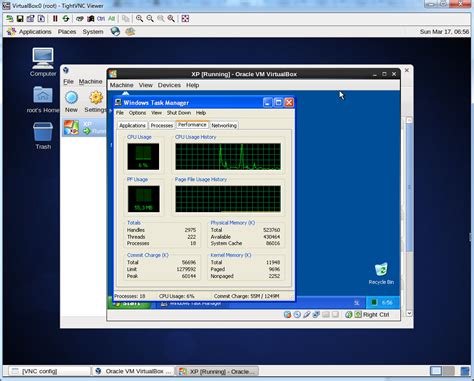Open the GNOME Applications menu
The image size is (474, 381).
click(x=35, y=32)
